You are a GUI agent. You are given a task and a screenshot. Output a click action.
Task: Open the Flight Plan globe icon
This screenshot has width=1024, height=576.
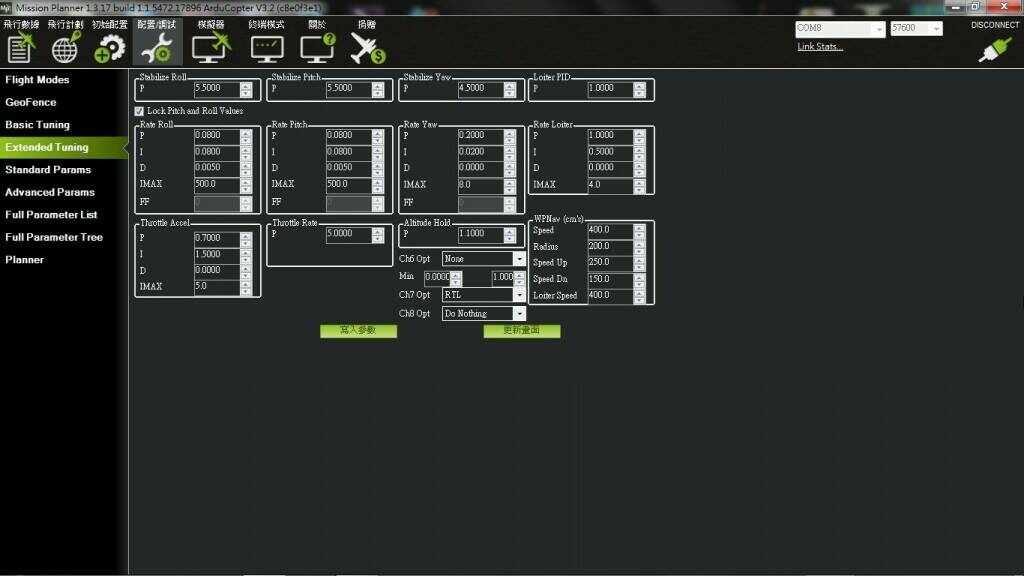65,47
